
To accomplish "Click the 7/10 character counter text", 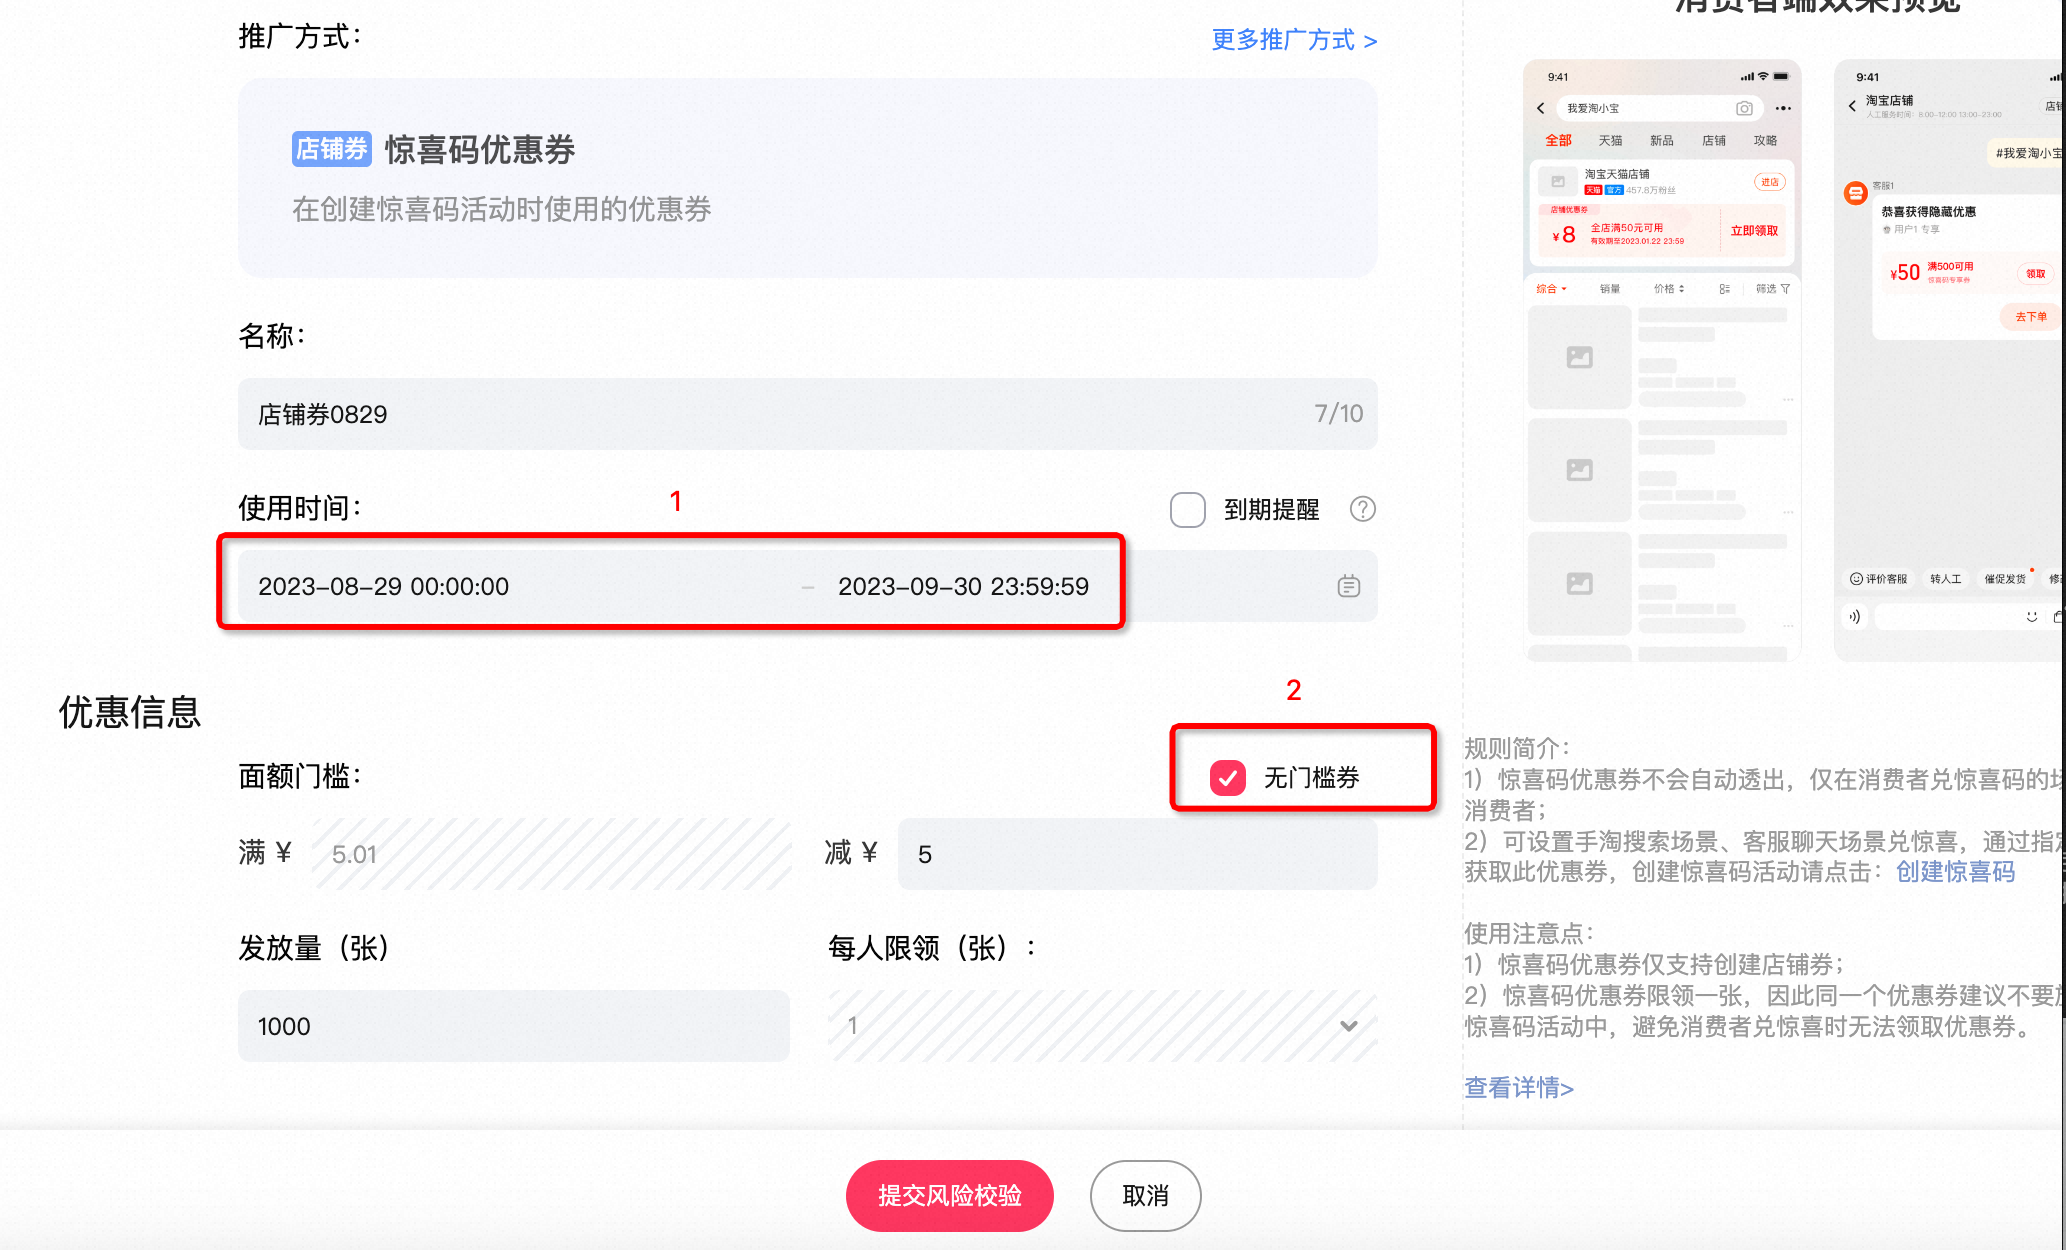I will point(1338,414).
